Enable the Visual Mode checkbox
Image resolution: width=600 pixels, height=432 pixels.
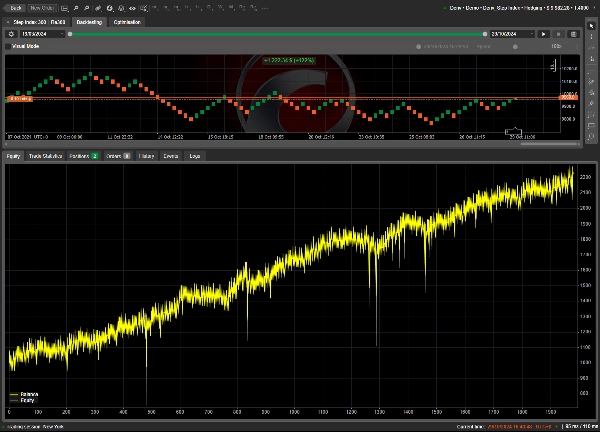[8, 46]
